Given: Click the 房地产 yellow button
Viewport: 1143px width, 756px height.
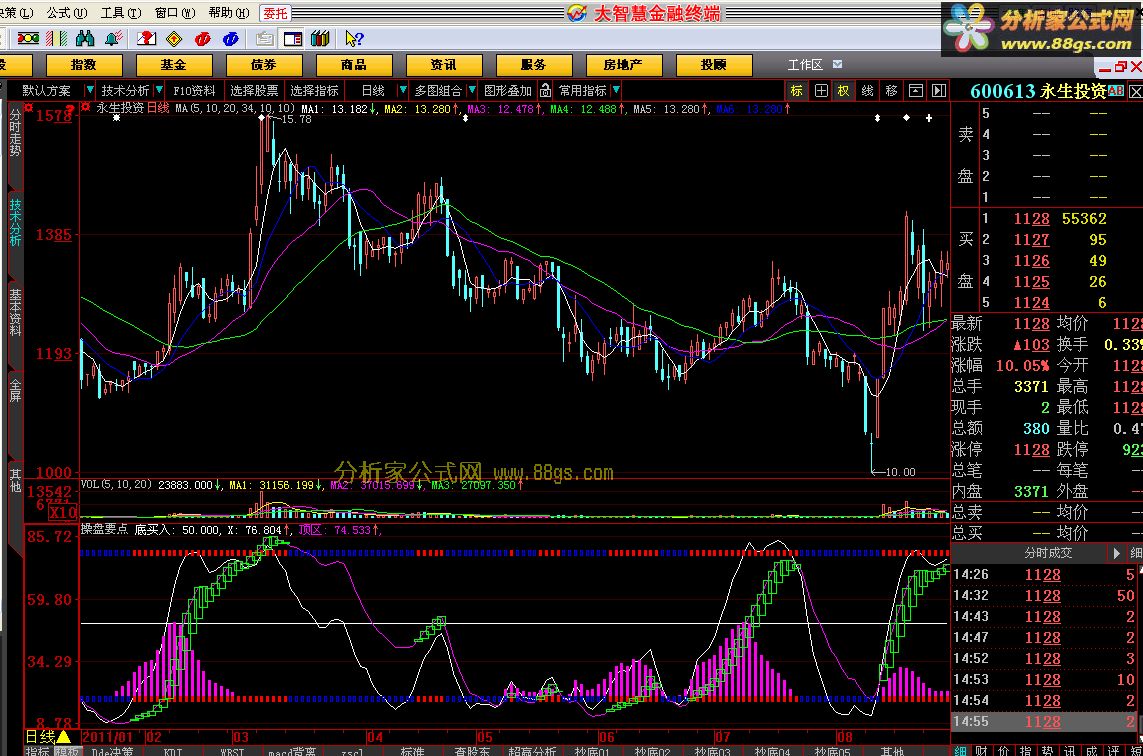Looking at the screenshot, I should [x=623, y=65].
